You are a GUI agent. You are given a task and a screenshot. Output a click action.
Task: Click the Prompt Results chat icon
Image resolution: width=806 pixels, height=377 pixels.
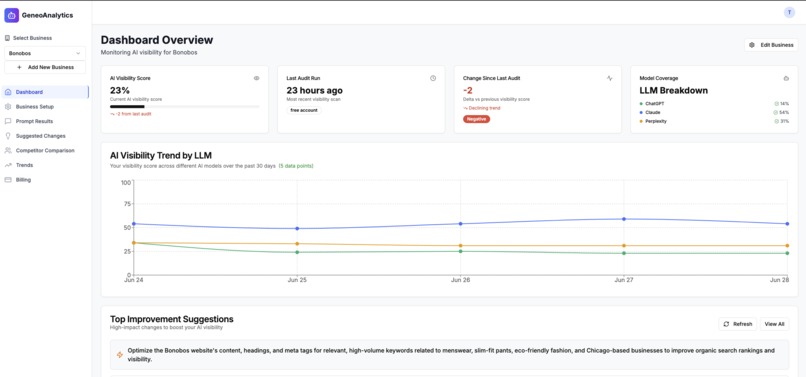coord(8,121)
